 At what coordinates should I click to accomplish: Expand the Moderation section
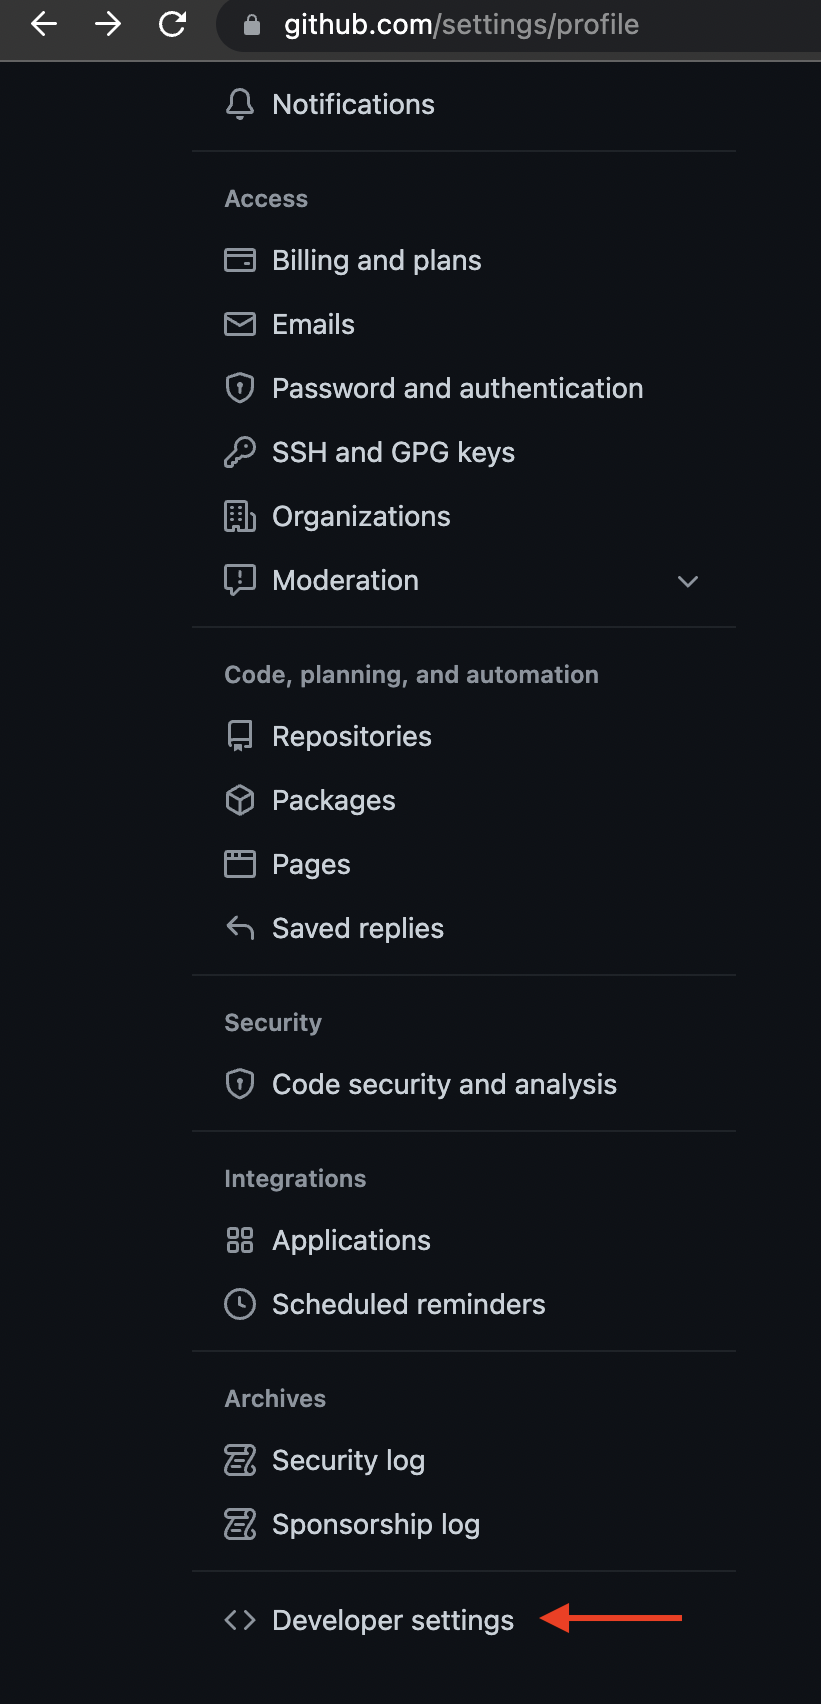pos(687,581)
